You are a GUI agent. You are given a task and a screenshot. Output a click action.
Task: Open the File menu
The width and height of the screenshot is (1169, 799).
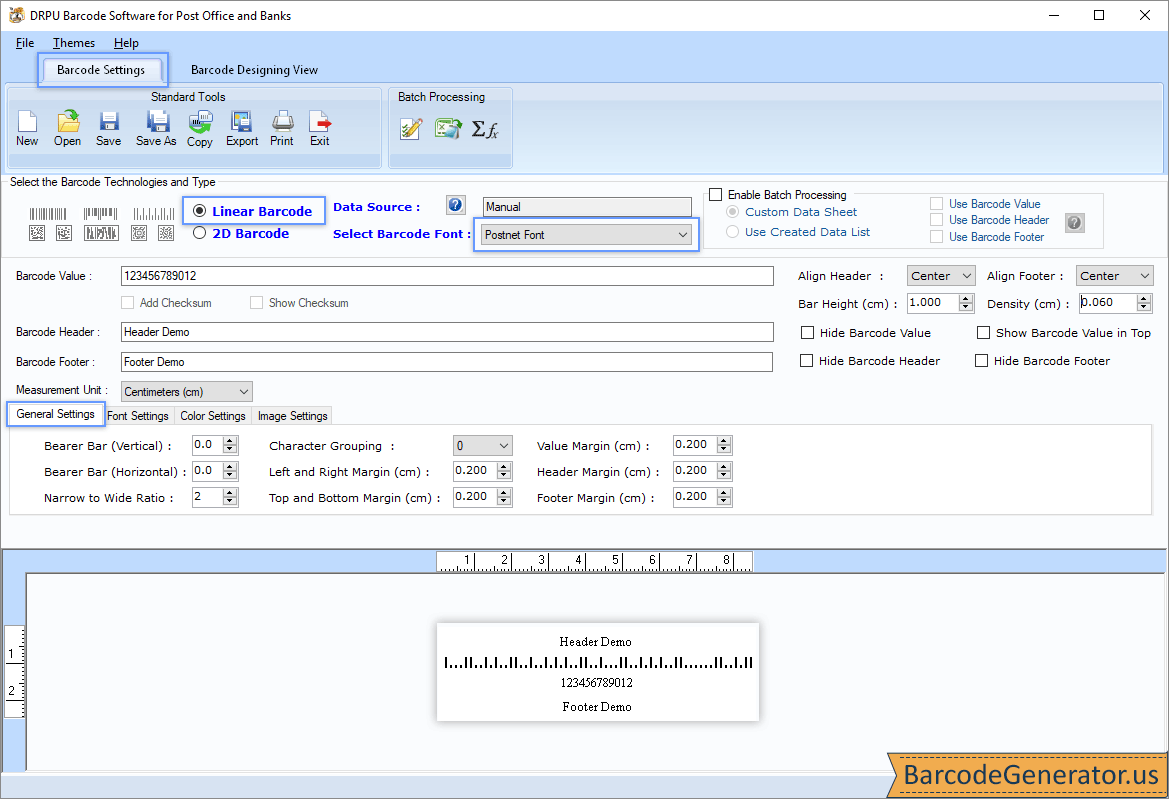[25, 42]
